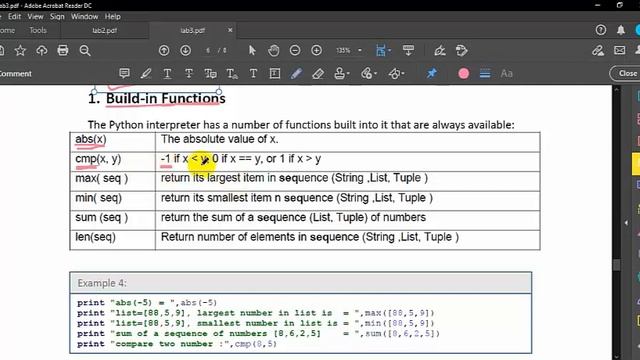The width and height of the screenshot is (640, 360).
Task: Select the arrow selection tool
Action: (252, 51)
